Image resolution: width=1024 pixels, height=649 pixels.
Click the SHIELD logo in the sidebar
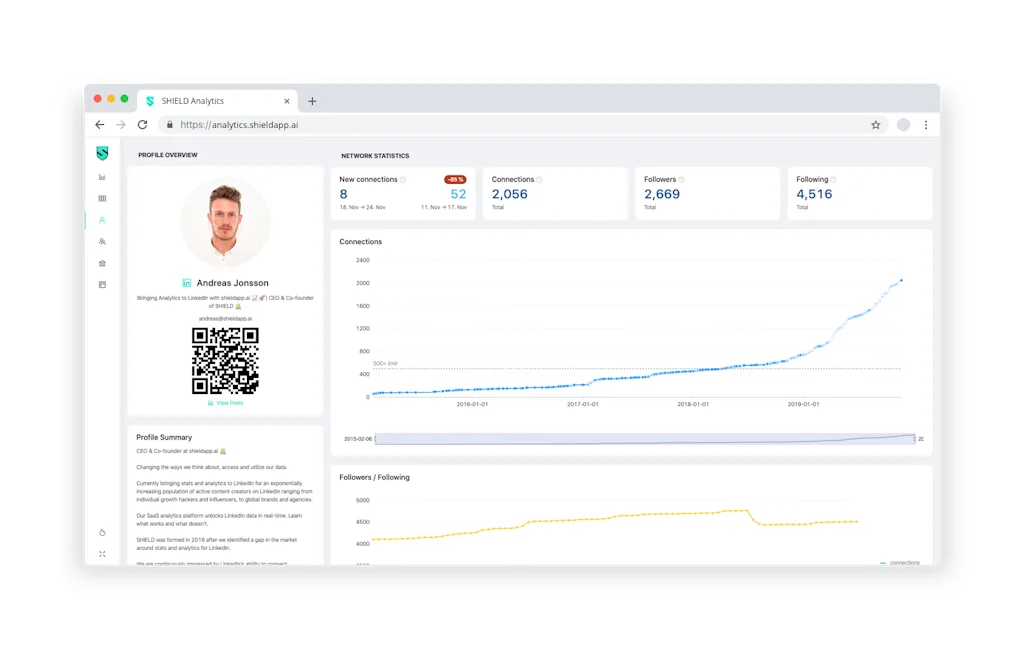[102, 153]
